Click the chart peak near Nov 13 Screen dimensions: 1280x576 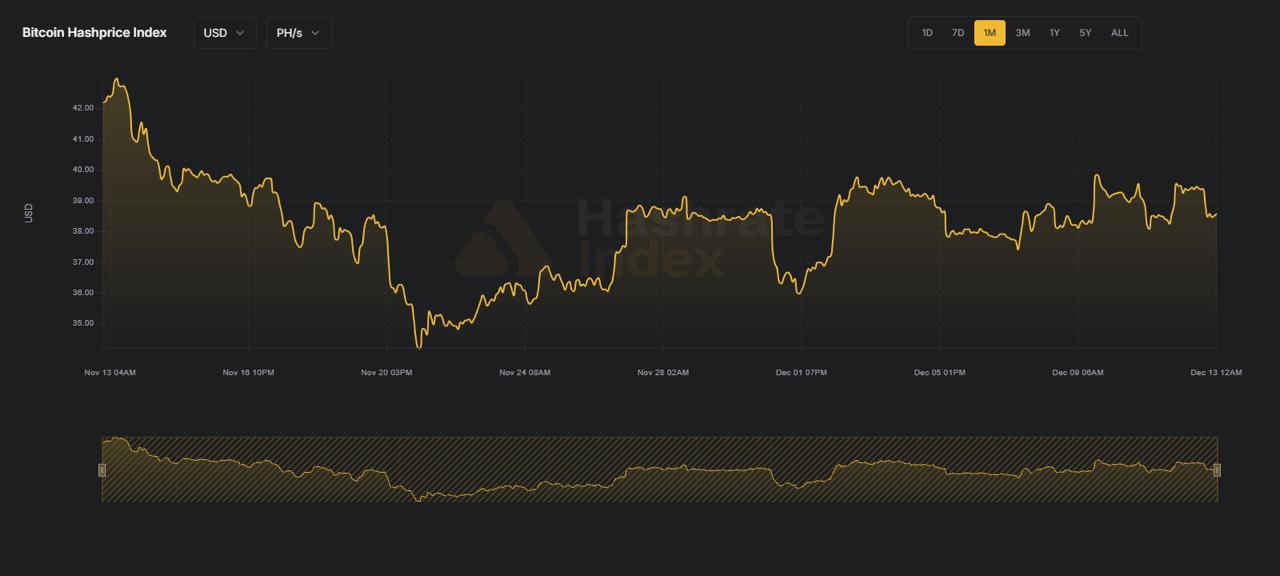(x=118, y=78)
